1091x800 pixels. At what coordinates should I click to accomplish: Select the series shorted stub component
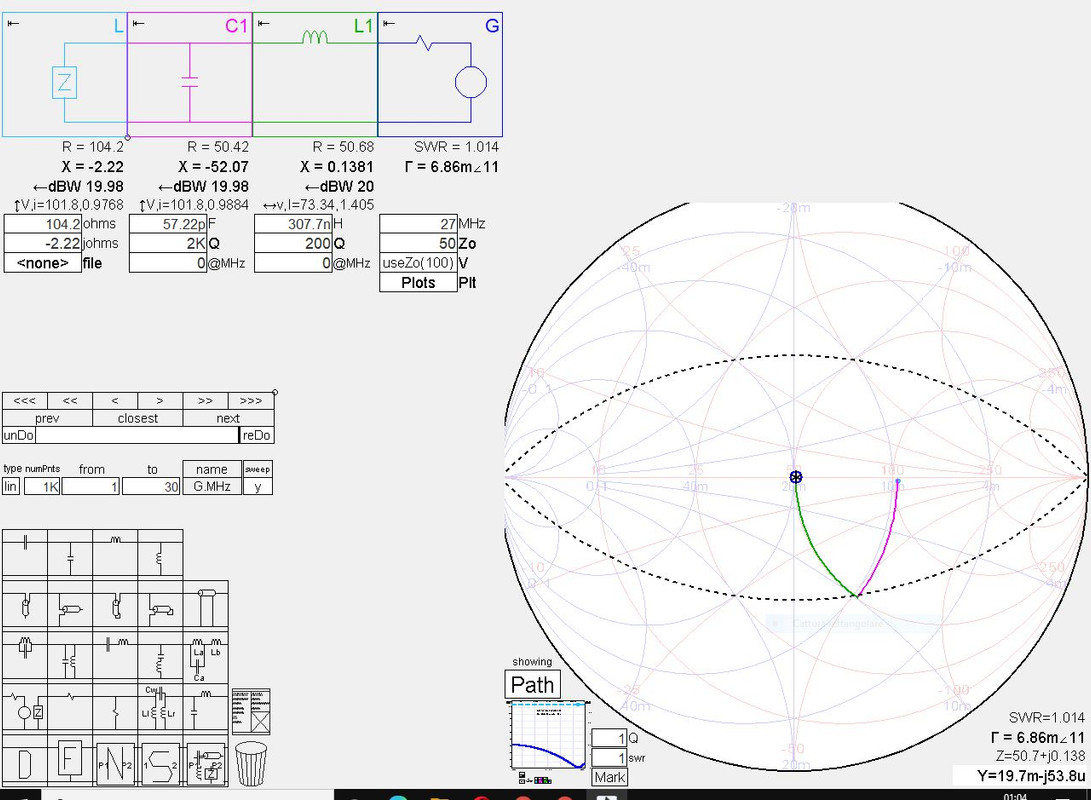116,605
